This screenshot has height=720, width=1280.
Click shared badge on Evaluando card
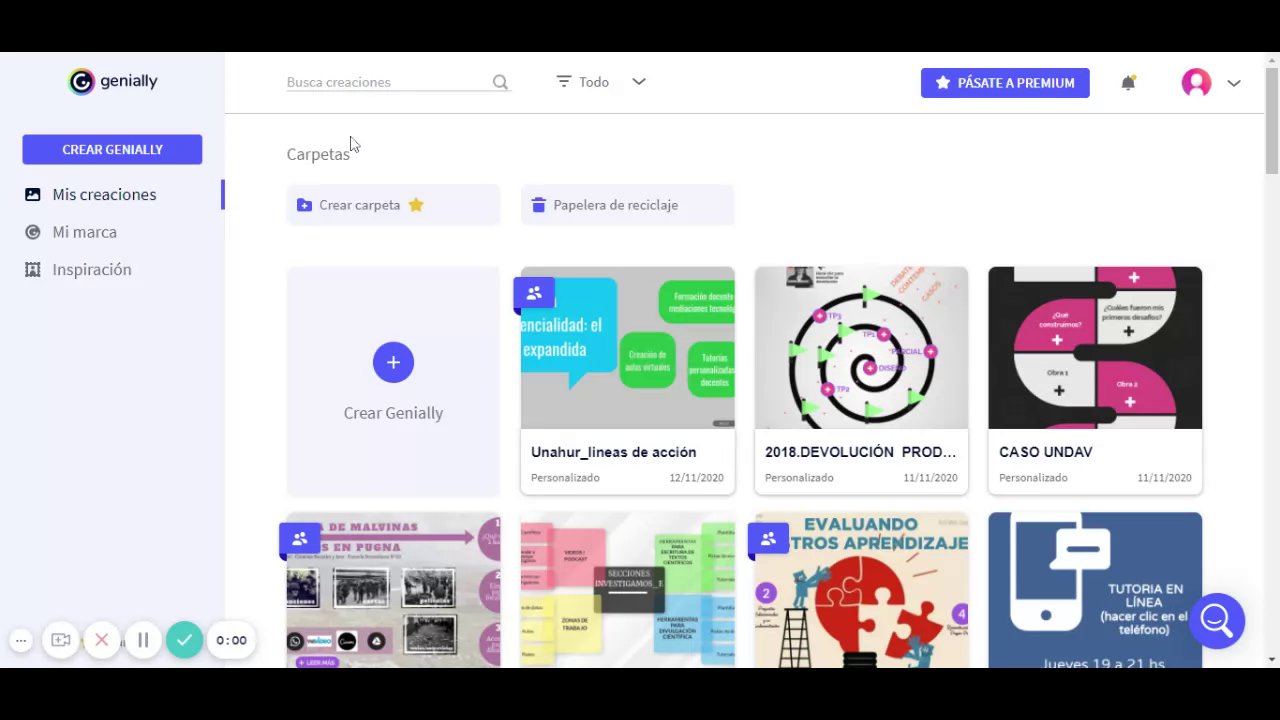(768, 540)
